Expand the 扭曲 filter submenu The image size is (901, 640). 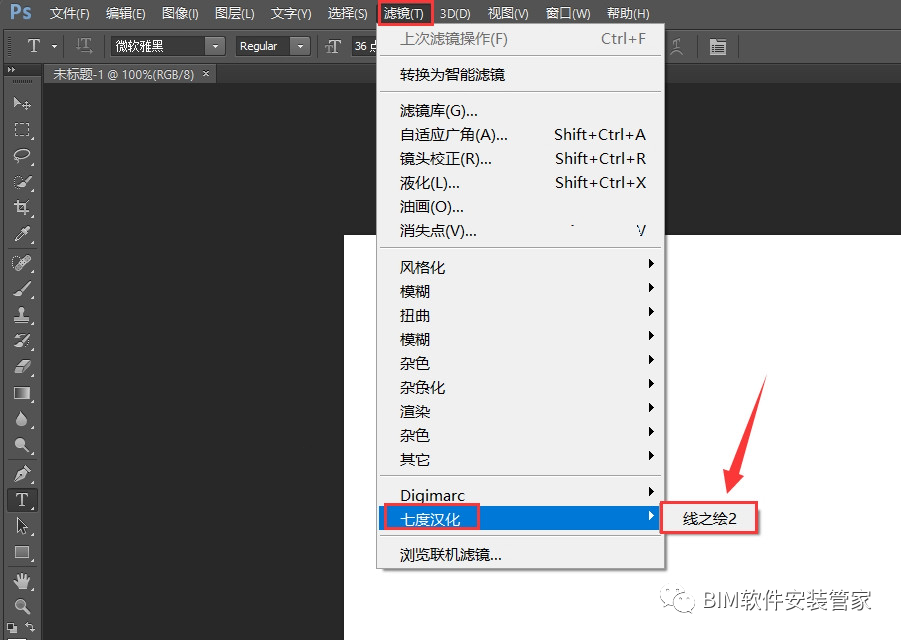pos(520,315)
